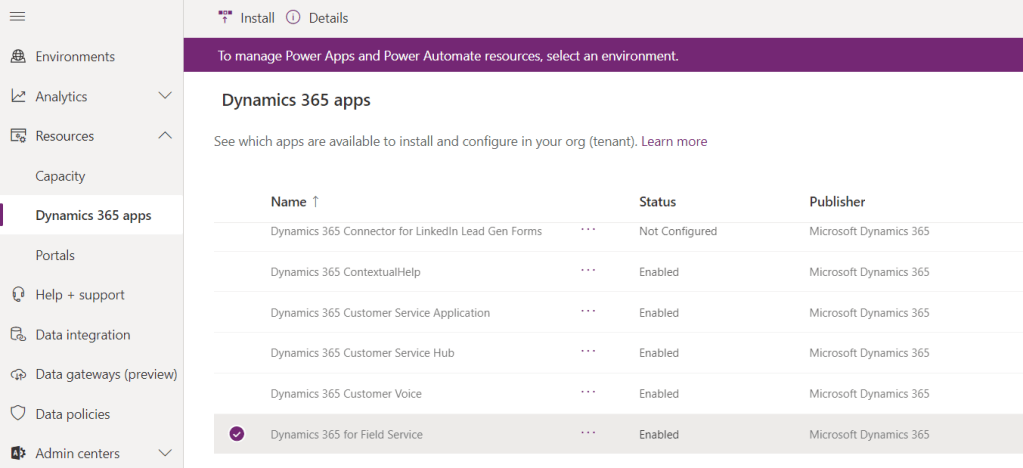Open more options for Customer Voice row
Screen dimensions: 1023x468
tap(588, 393)
